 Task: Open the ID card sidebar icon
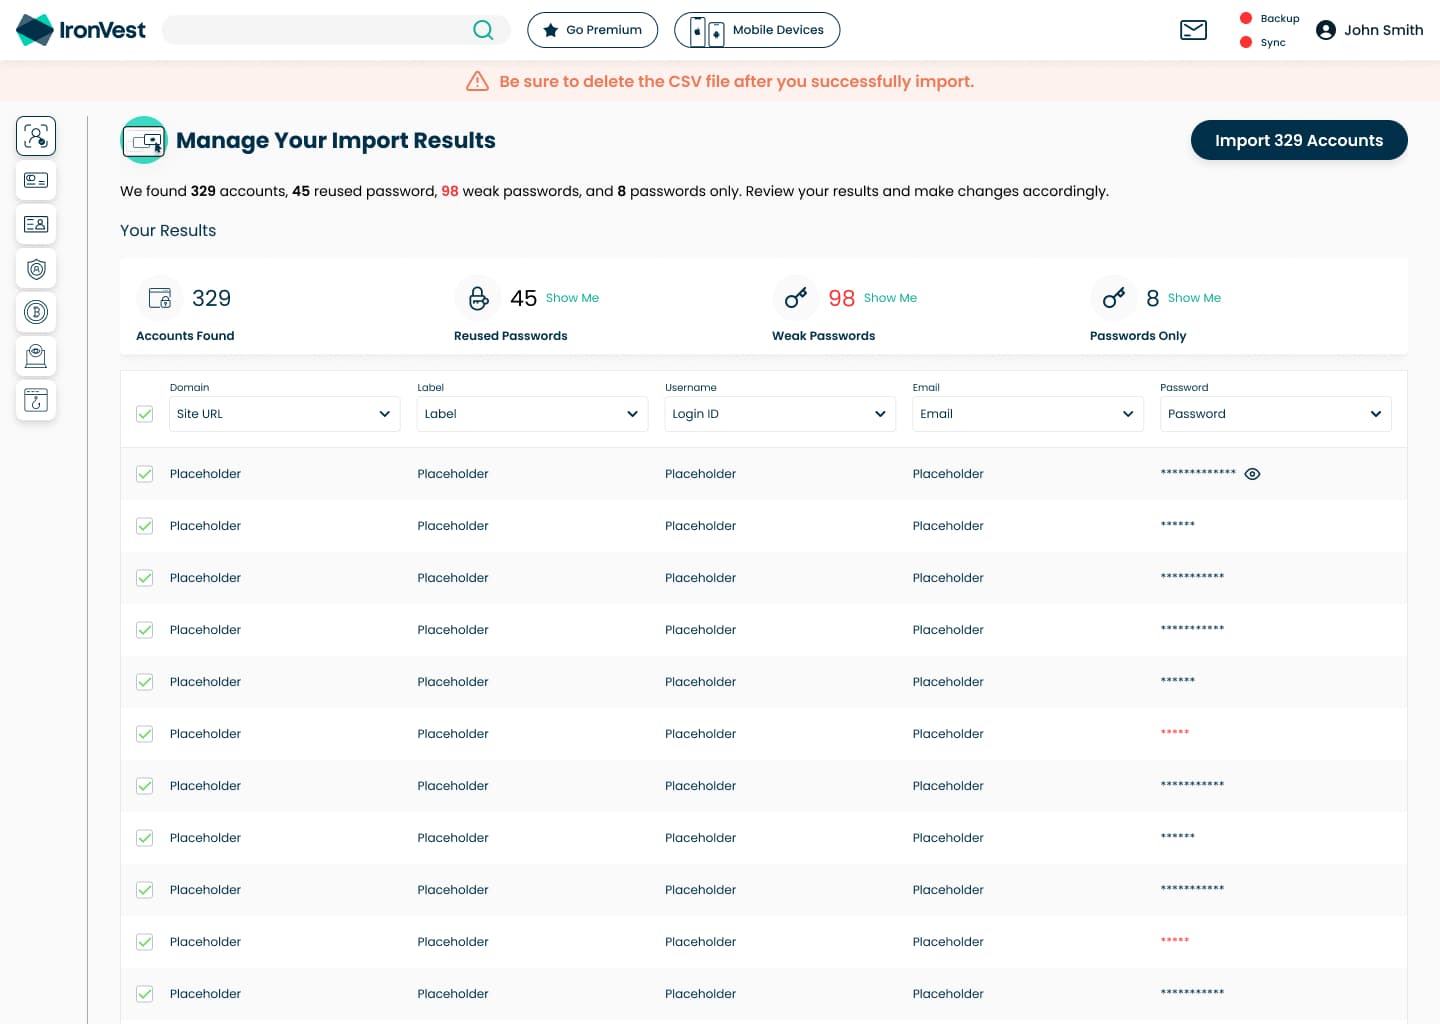pos(36,224)
